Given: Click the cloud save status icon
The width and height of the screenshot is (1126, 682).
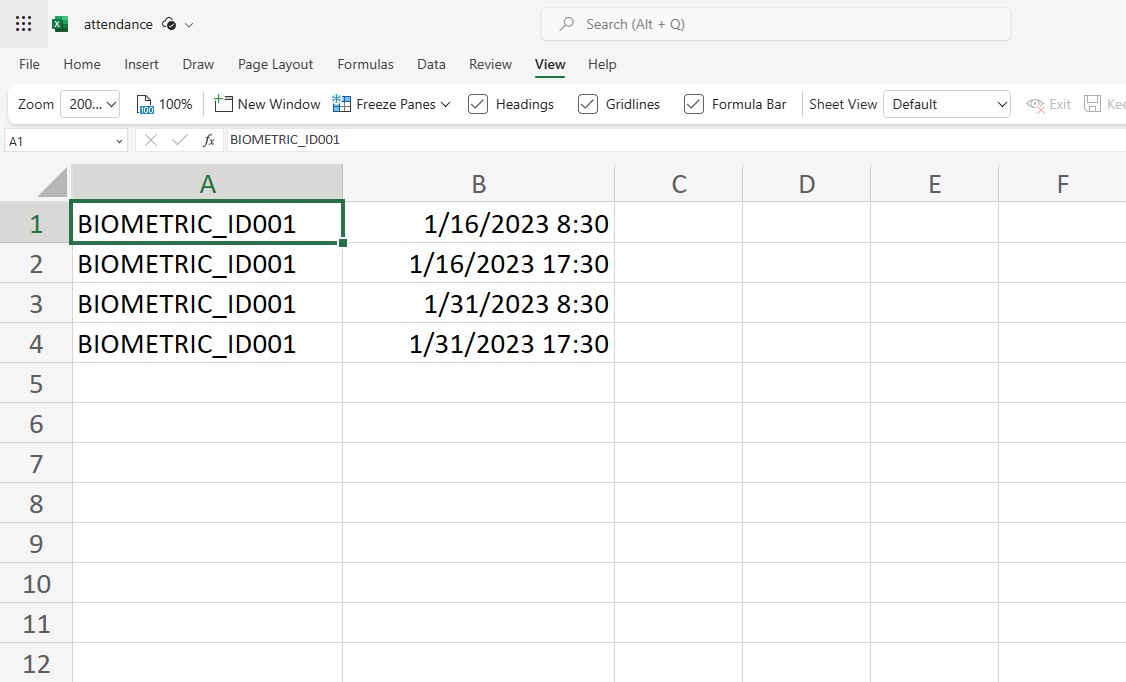Looking at the screenshot, I should click(x=169, y=24).
